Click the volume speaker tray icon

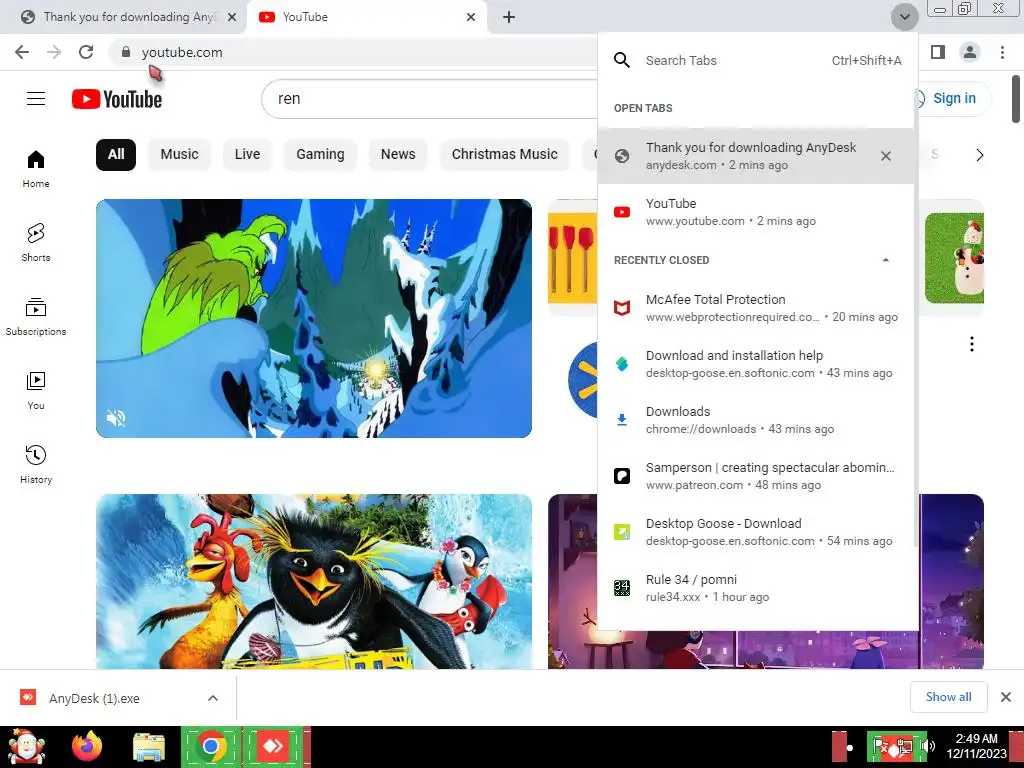coord(927,746)
